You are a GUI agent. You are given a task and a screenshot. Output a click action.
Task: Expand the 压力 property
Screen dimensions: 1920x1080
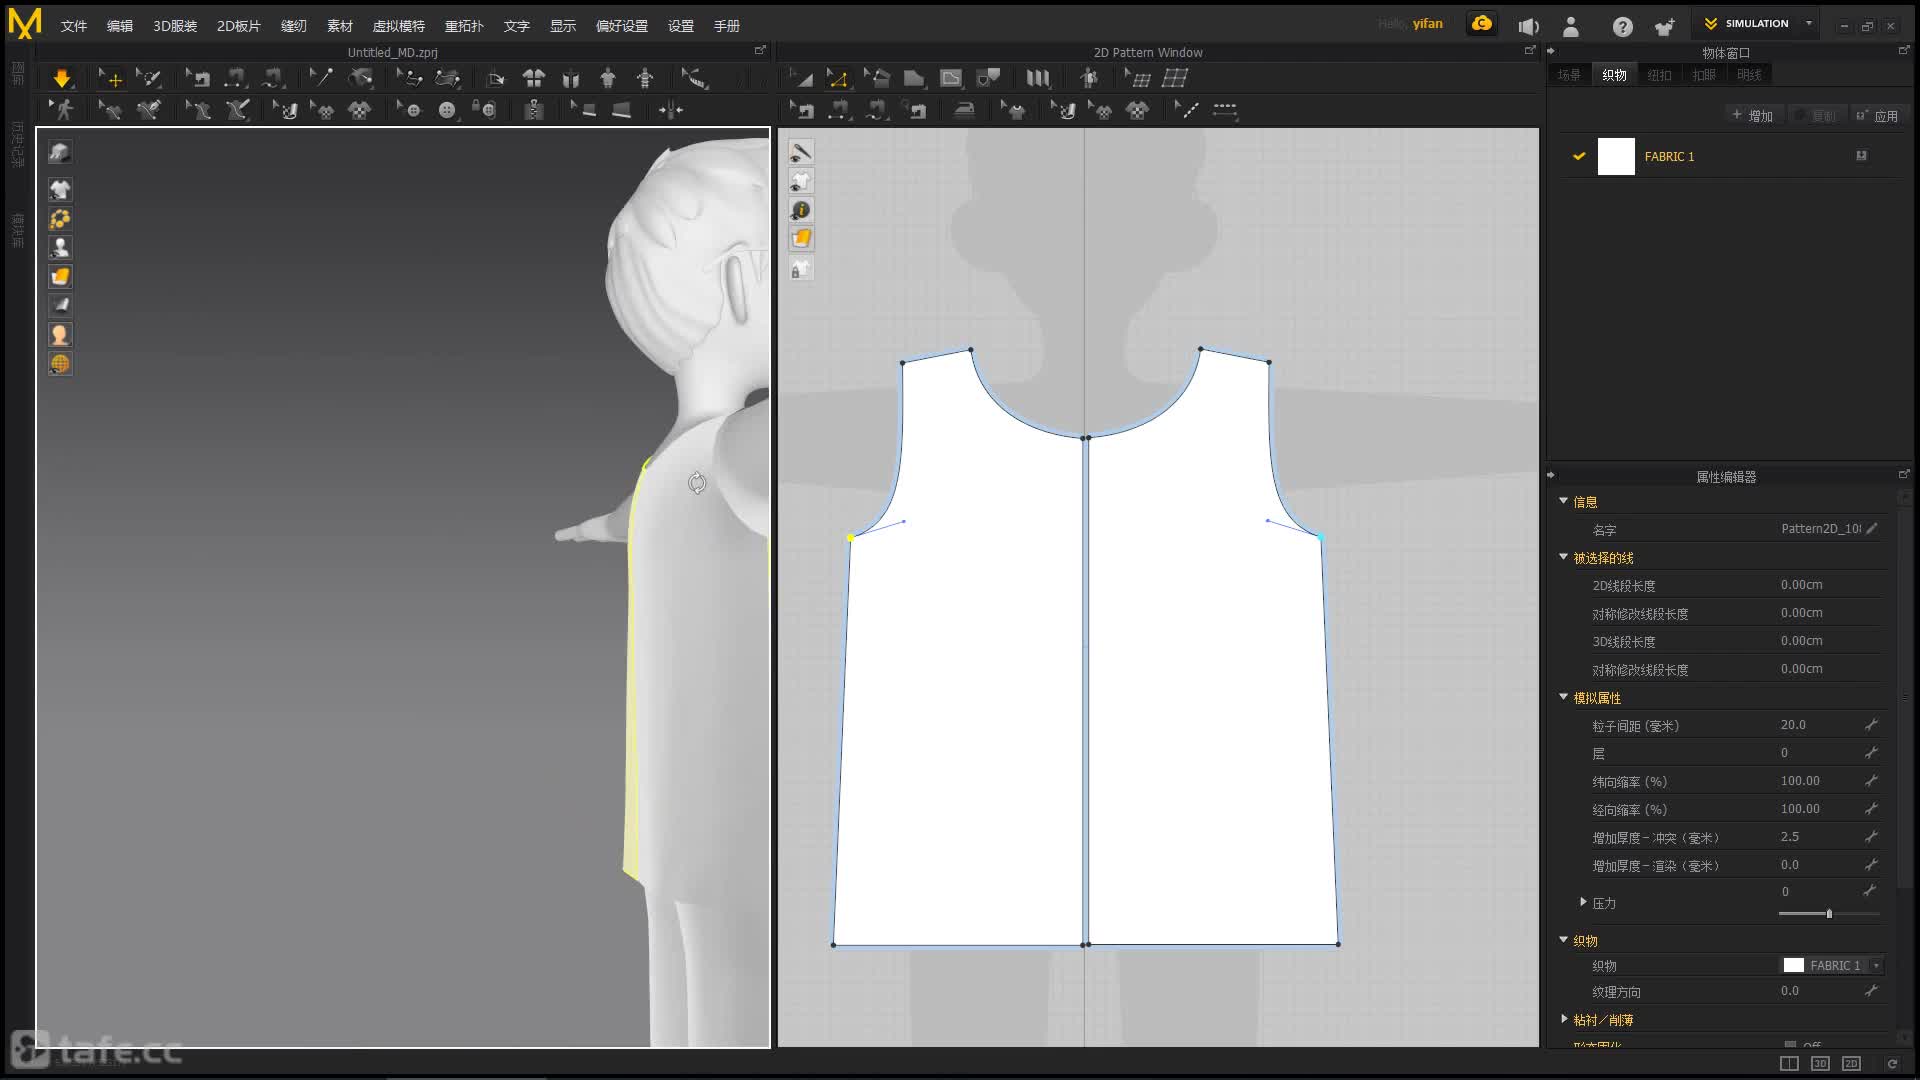click(1583, 902)
